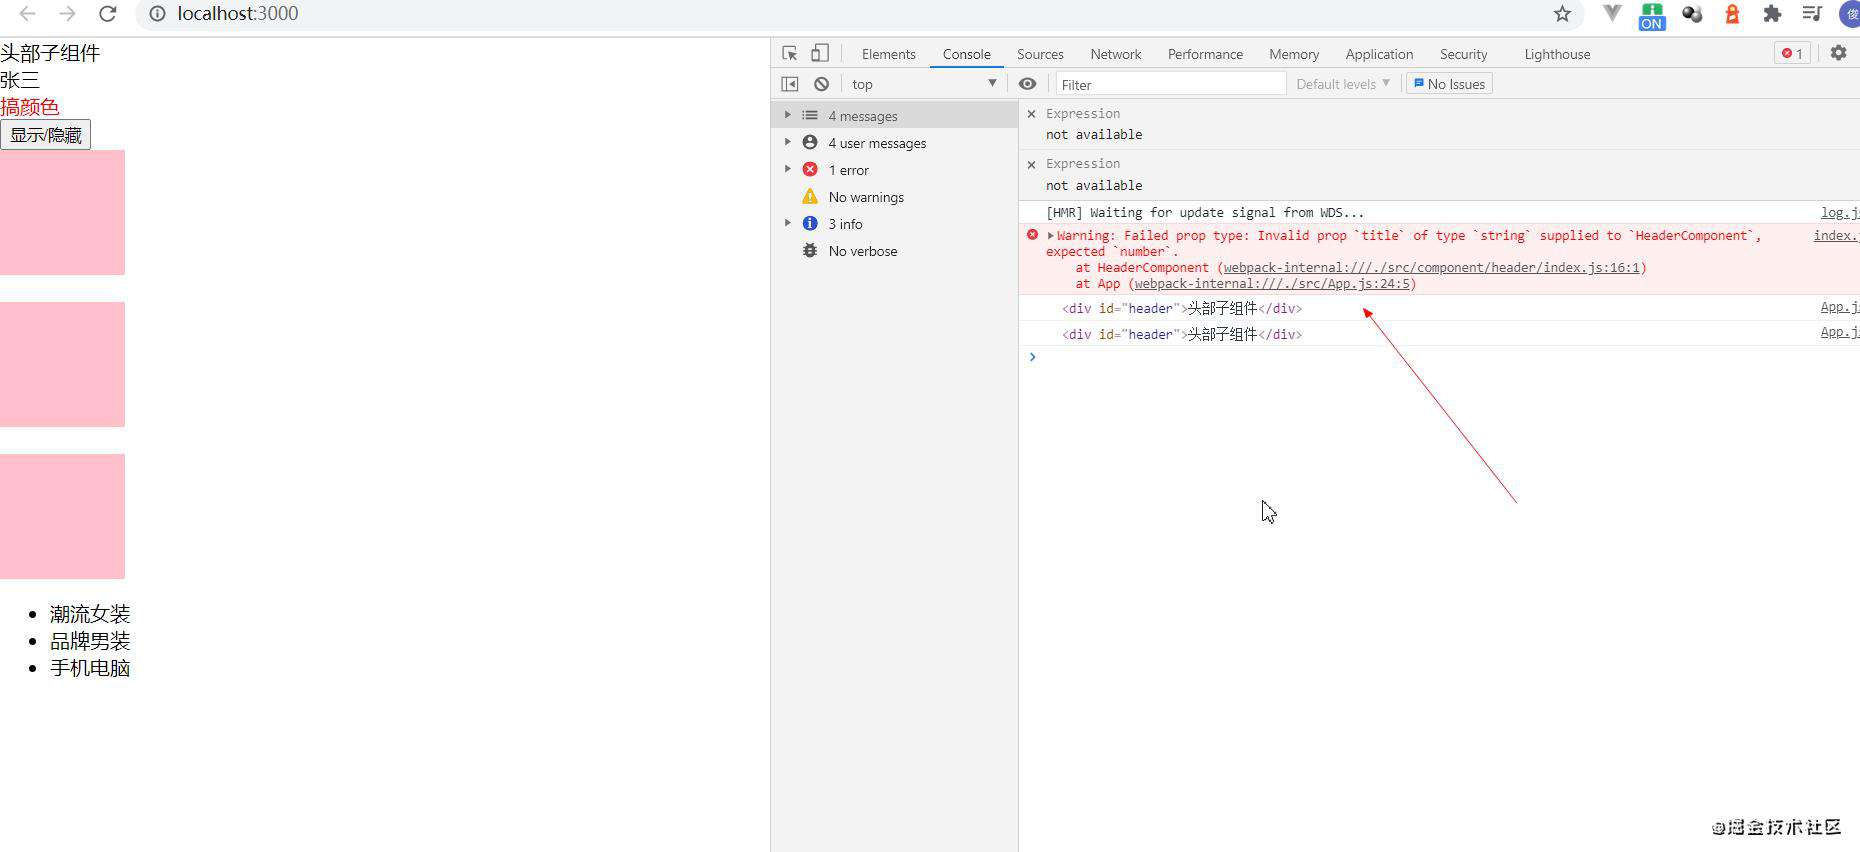Click the orange extension icon
Image resolution: width=1860 pixels, height=852 pixels.
1732,14
